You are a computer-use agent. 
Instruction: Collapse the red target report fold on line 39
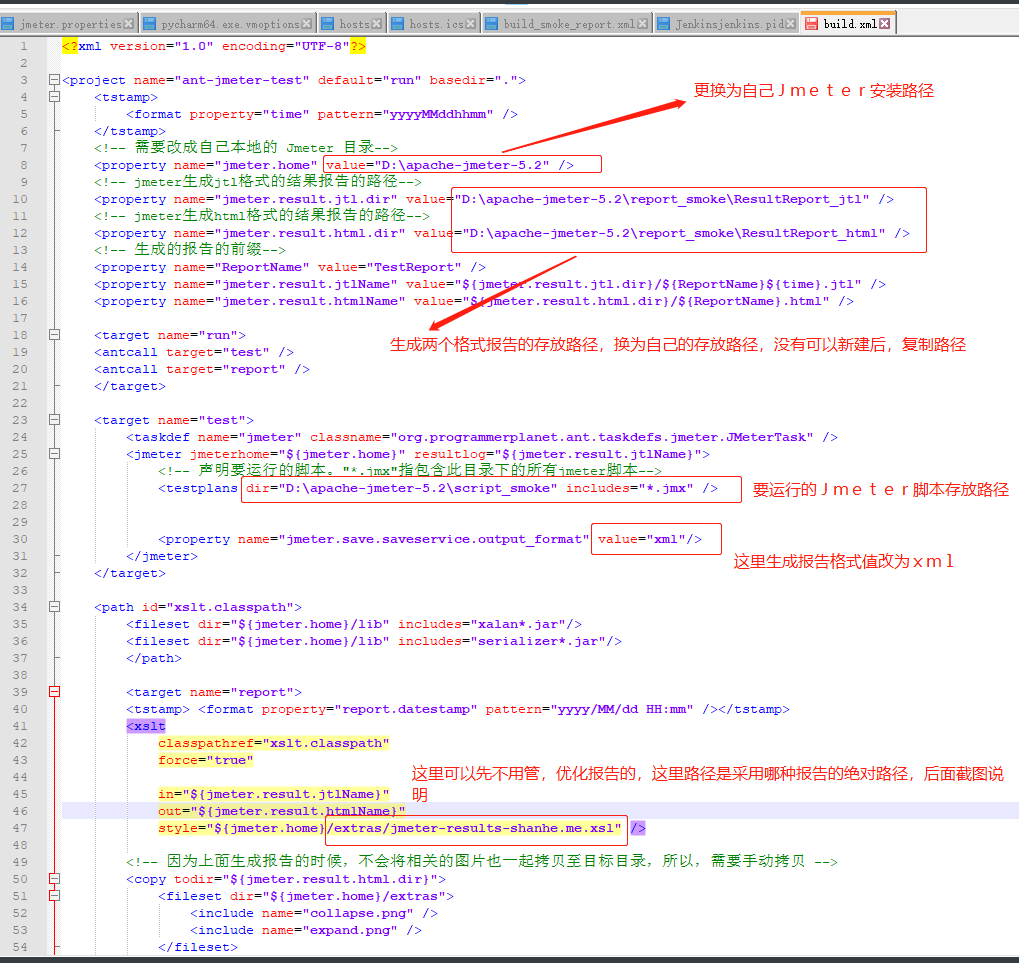[55, 692]
